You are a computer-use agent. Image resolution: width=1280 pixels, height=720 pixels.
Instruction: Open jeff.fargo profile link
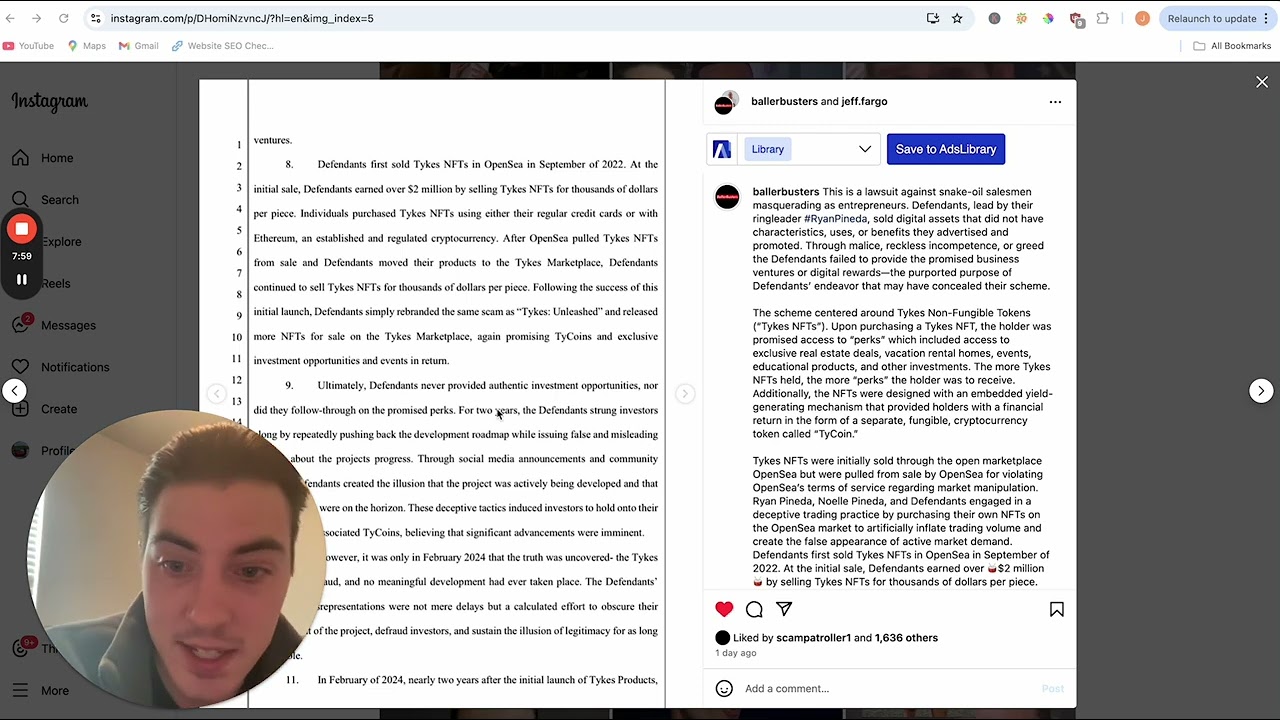(864, 101)
